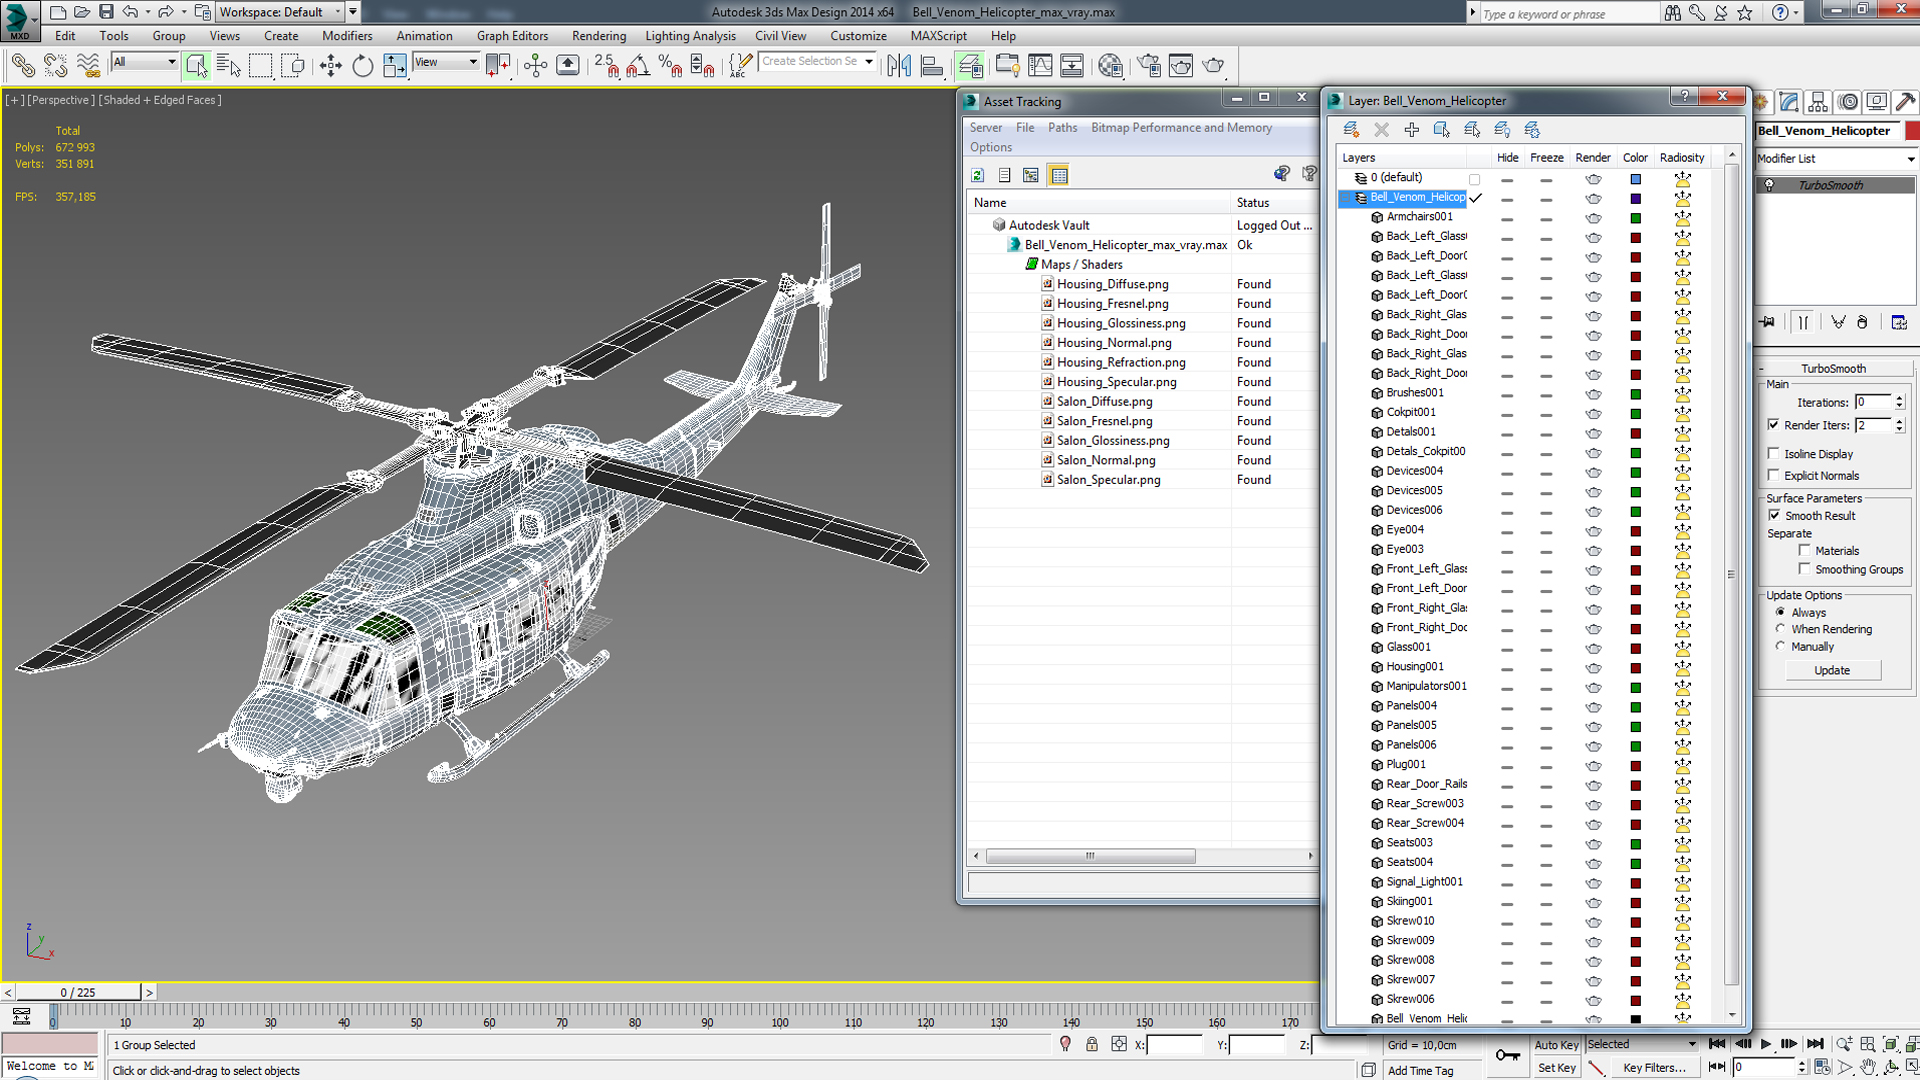Open the Modify panel tab icon
Screen dimensions: 1920x1080
1789,102
